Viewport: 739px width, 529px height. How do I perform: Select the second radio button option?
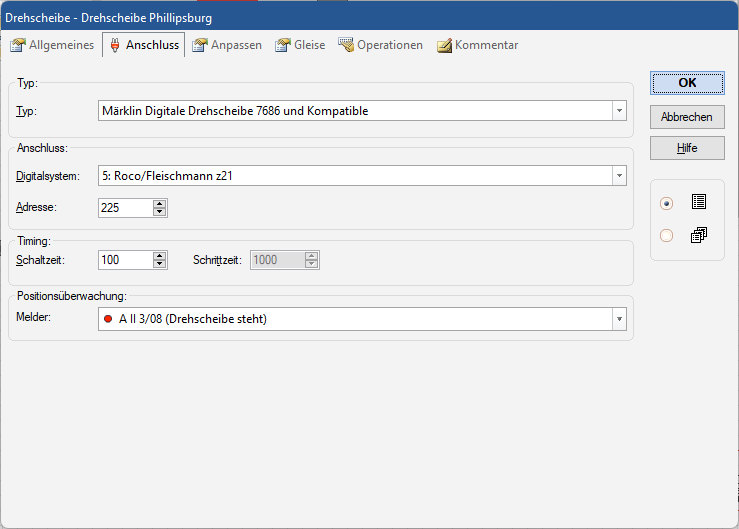(667, 236)
